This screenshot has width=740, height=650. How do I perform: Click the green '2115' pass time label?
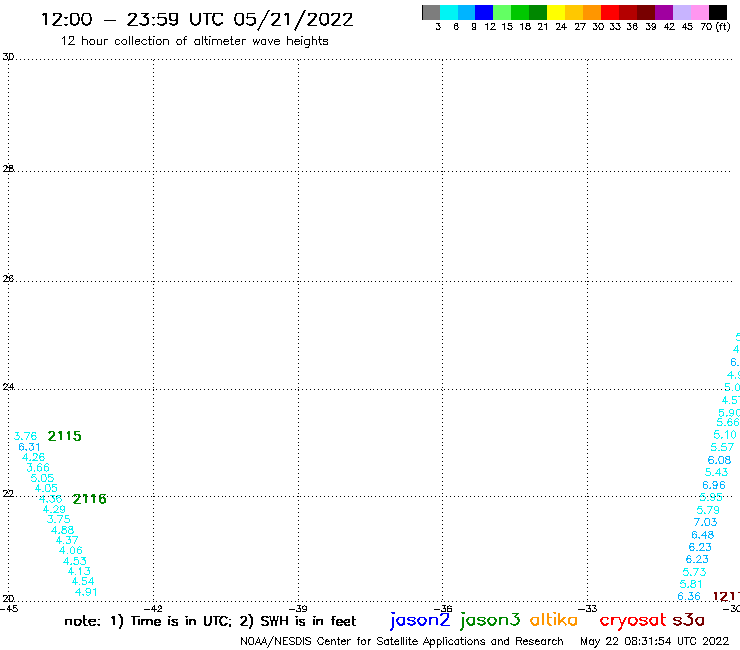click(x=65, y=436)
